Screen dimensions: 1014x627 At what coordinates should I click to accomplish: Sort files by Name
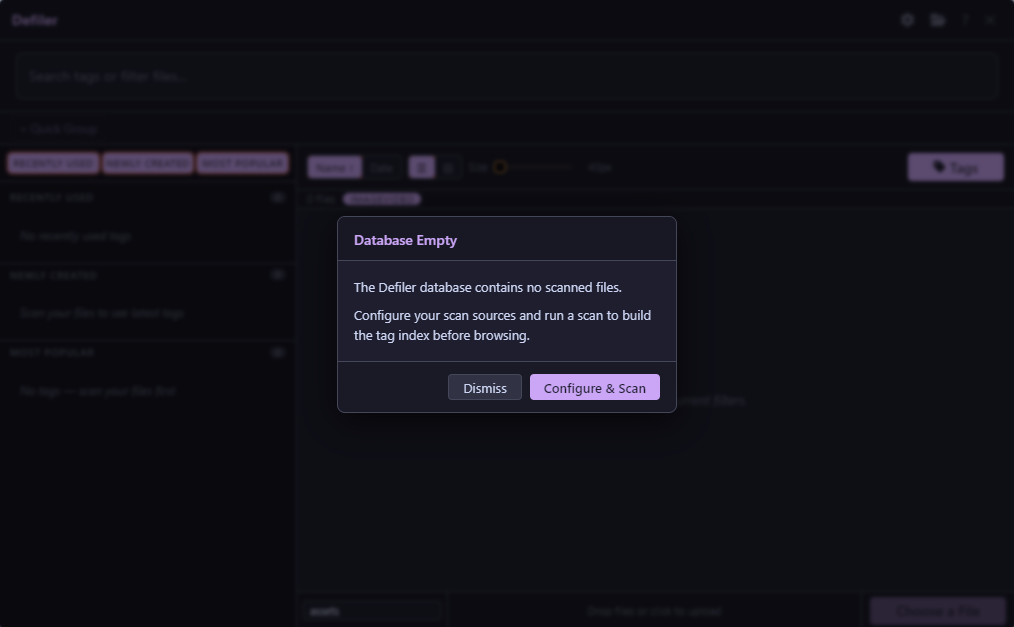coord(333,168)
